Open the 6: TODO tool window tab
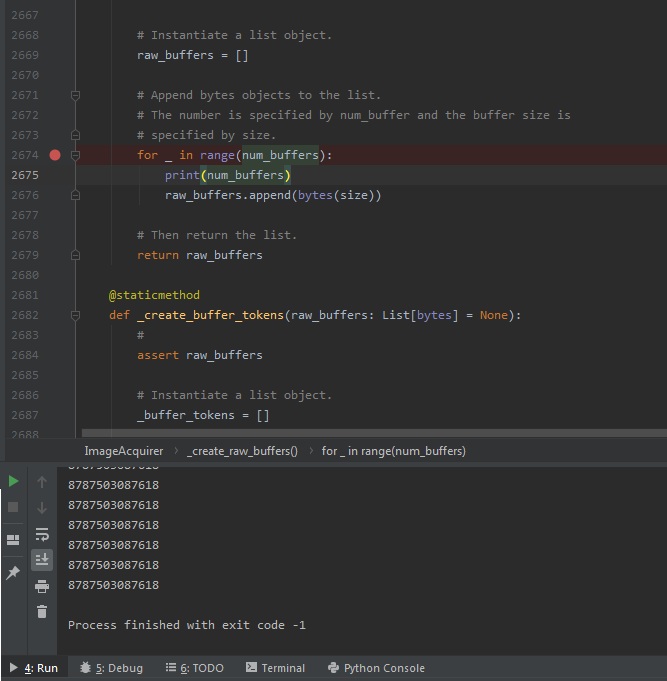Viewport: 667px width, 681px height. tap(195, 668)
